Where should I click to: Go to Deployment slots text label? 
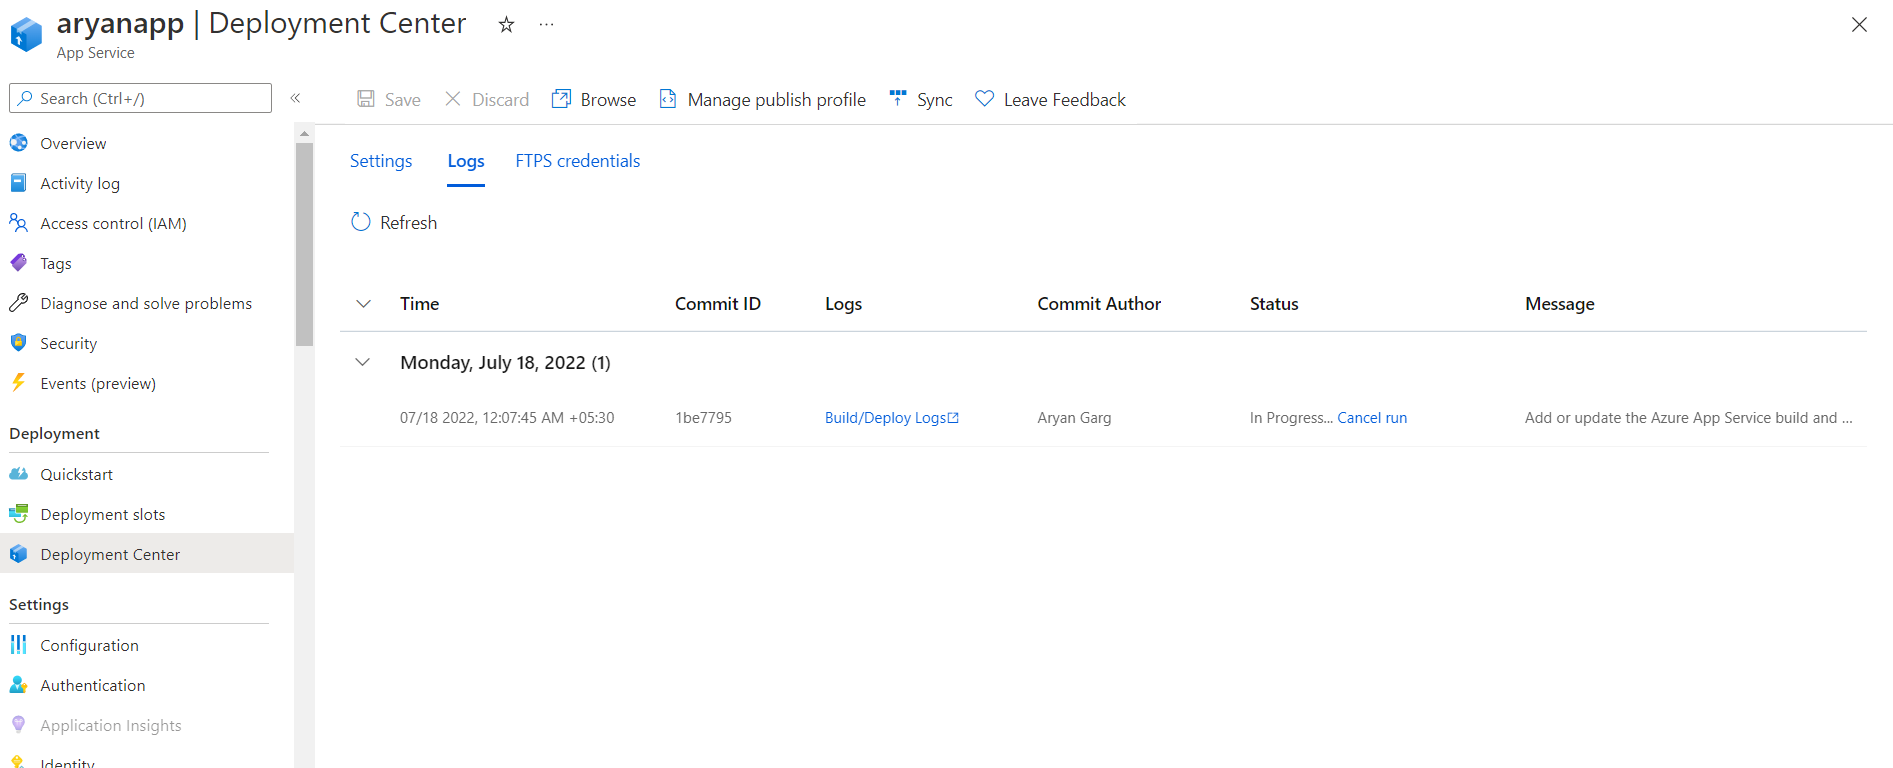pyautogui.click(x=103, y=514)
